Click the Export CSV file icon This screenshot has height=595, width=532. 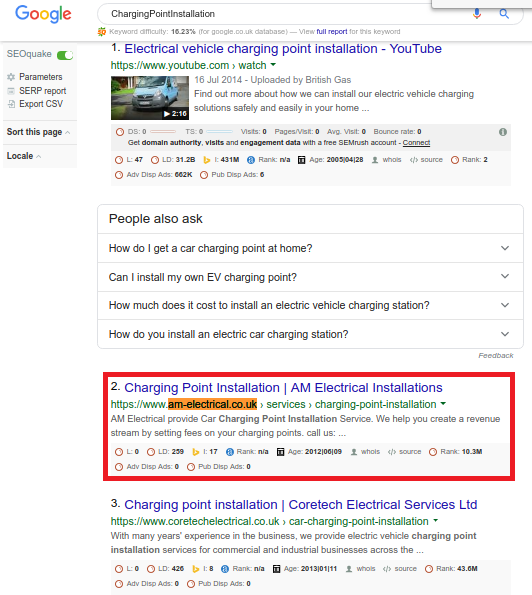[x=11, y=104]
